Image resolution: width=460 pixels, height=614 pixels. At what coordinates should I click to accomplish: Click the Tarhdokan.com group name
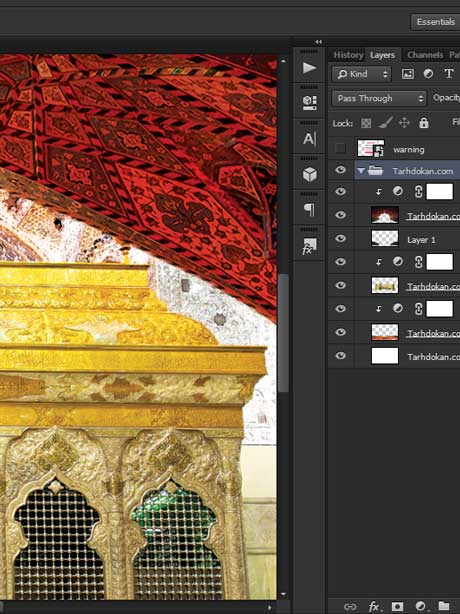(x=423, y=172)
